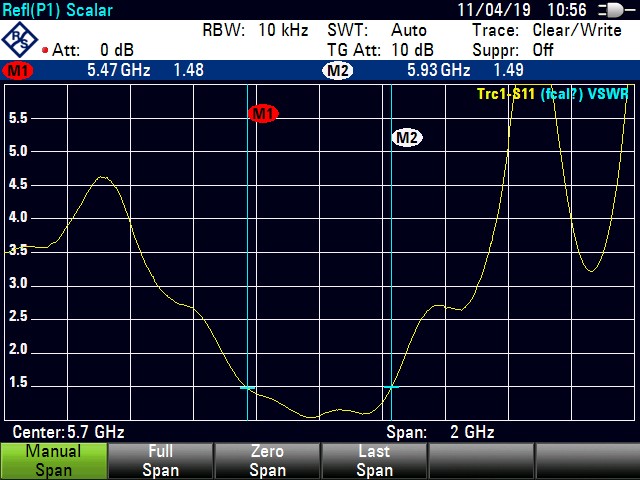Click the Trc1-S11 VSWR trace label
640x480 pixels.
(x=553, y=95)
